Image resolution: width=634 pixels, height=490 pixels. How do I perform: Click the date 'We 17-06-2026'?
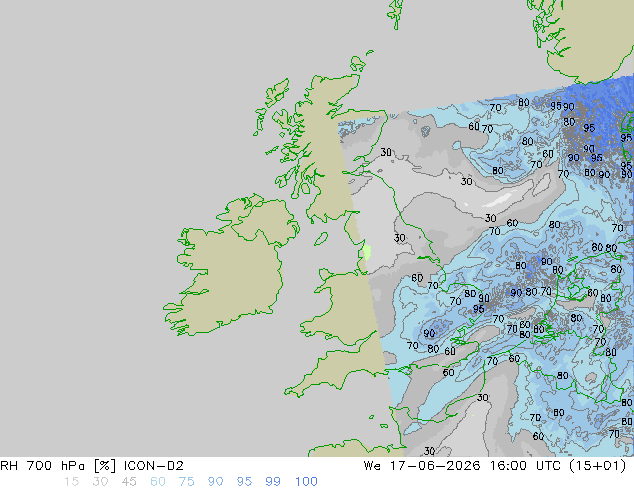(x=422, y=466)
